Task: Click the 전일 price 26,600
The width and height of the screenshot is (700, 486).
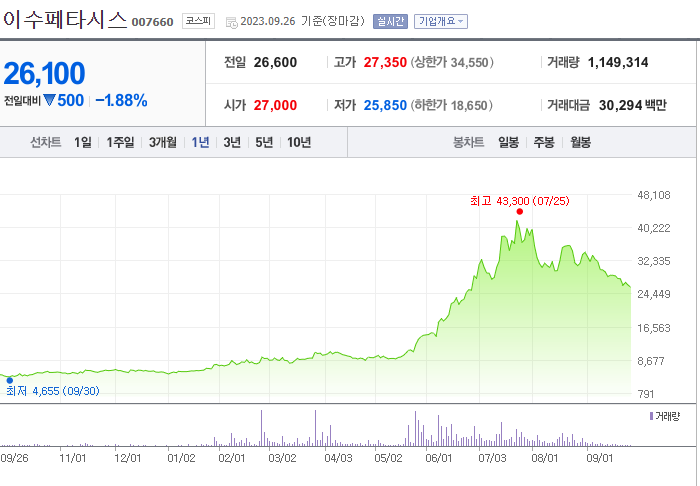Action: [275, 62]
